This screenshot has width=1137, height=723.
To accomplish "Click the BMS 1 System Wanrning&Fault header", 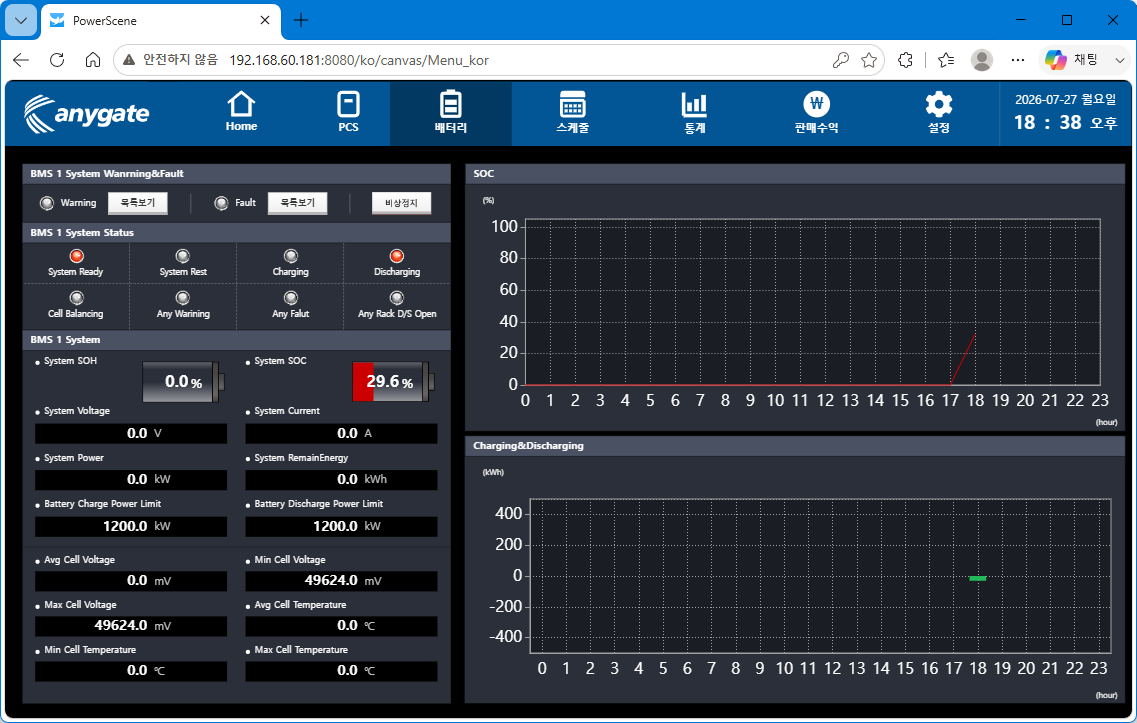I will tap(107, 173).
